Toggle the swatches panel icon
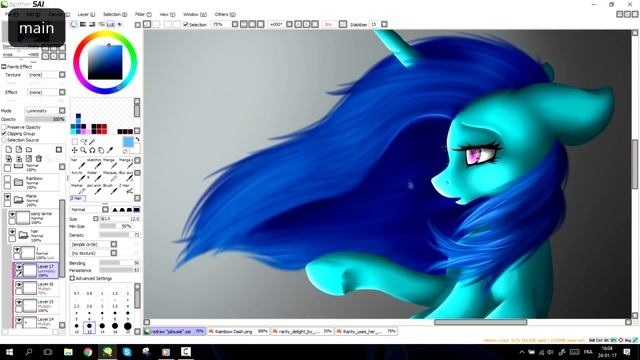640x360 pixels. [110, 24]
